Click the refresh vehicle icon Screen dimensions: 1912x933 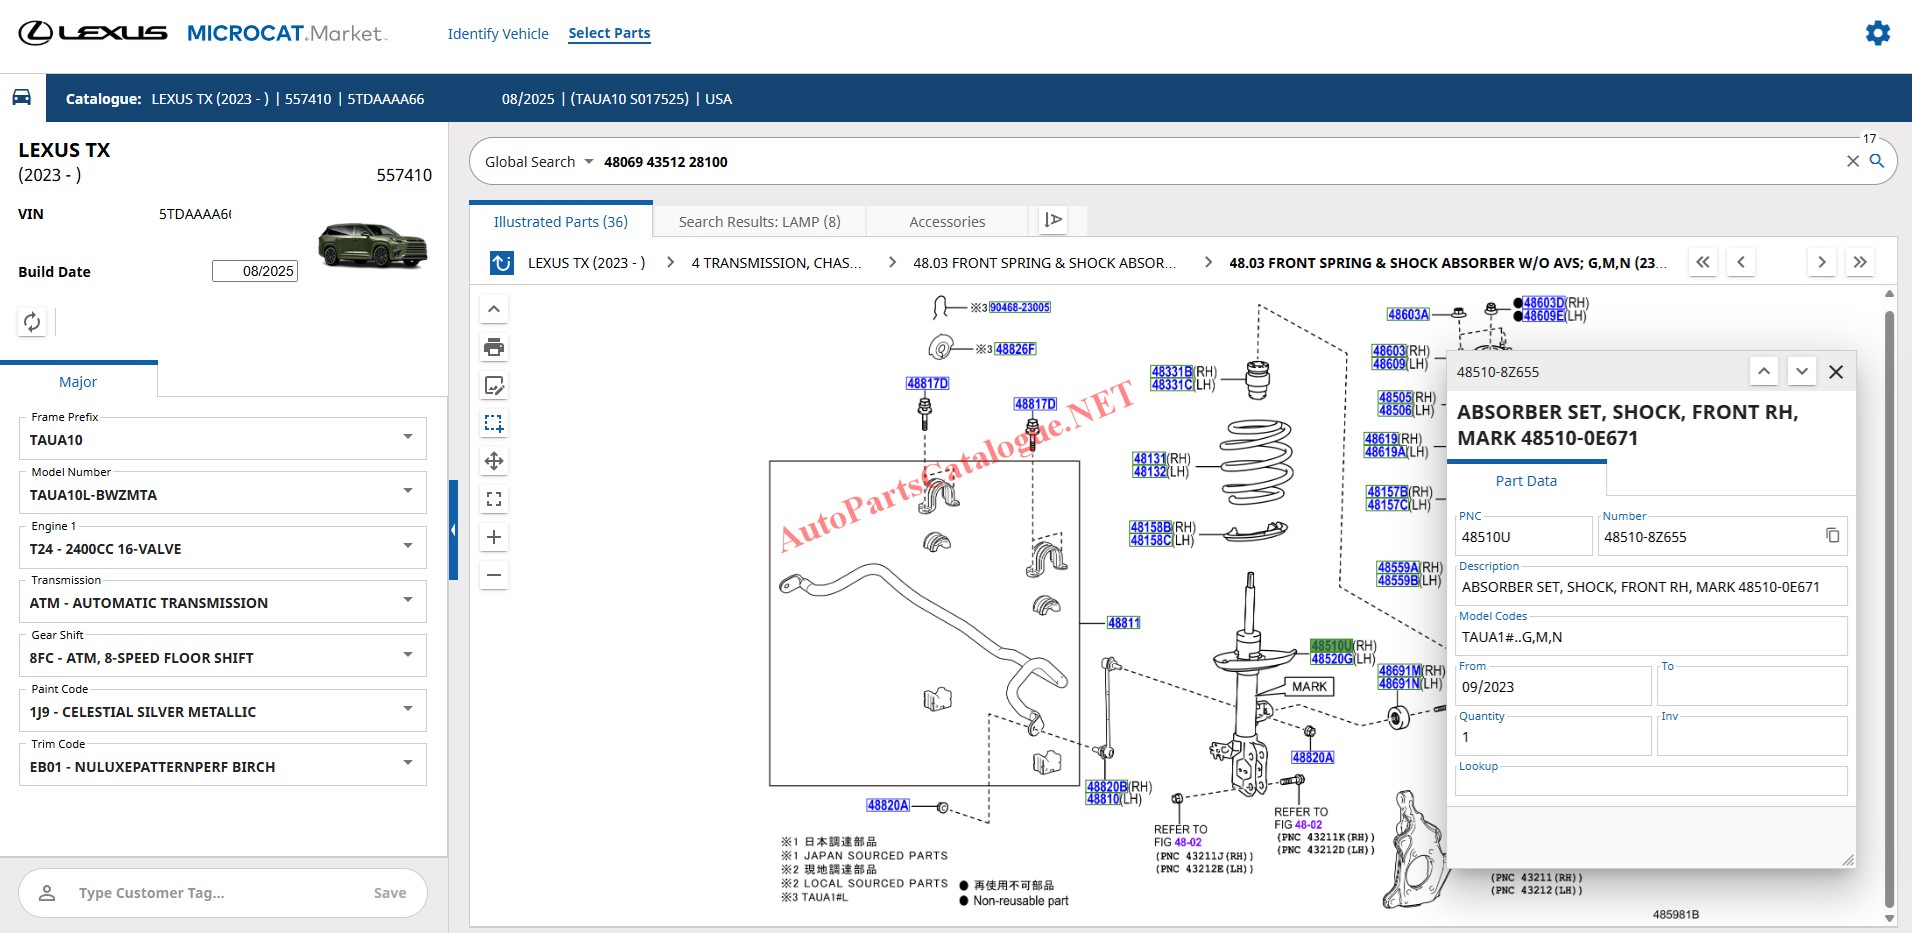(x=32, y=322)
